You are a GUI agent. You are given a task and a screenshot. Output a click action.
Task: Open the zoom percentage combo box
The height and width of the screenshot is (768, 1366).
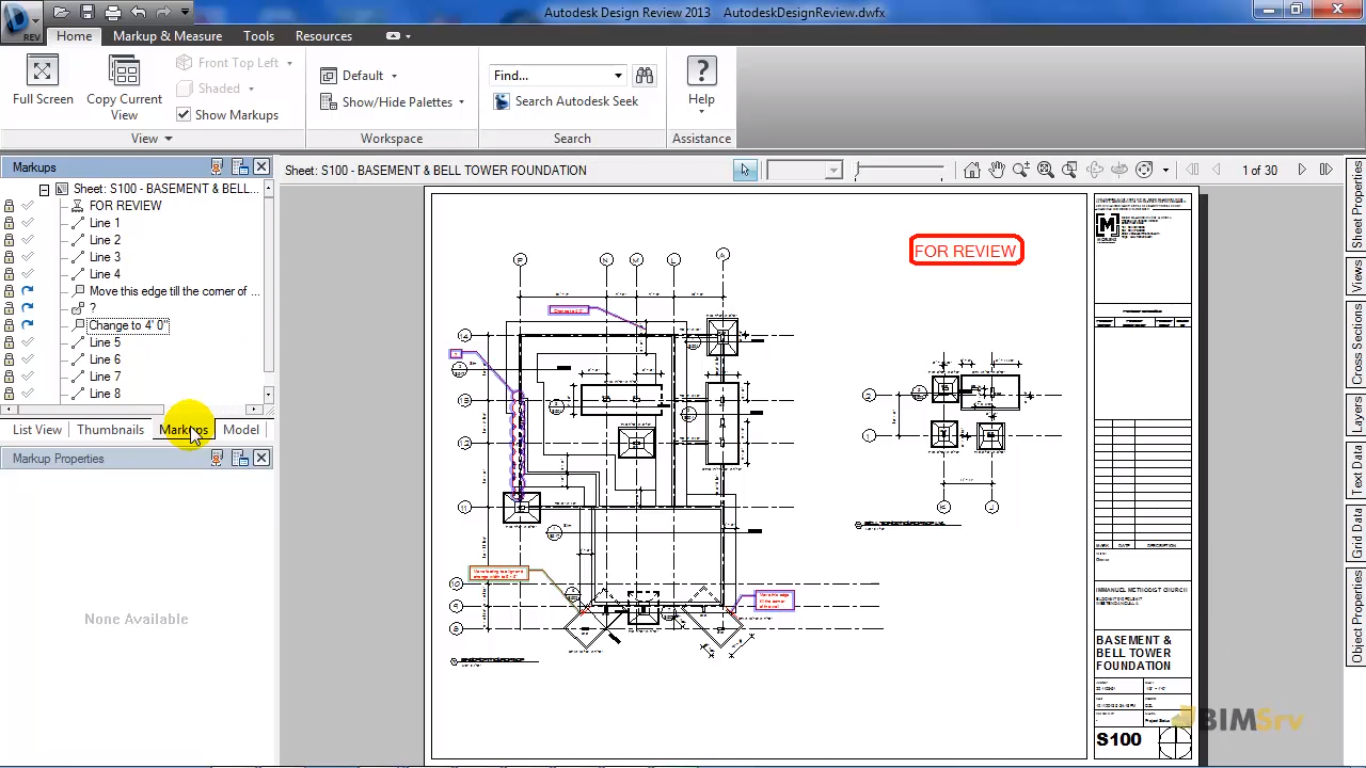pyautogui.click(x=806, y=170)
